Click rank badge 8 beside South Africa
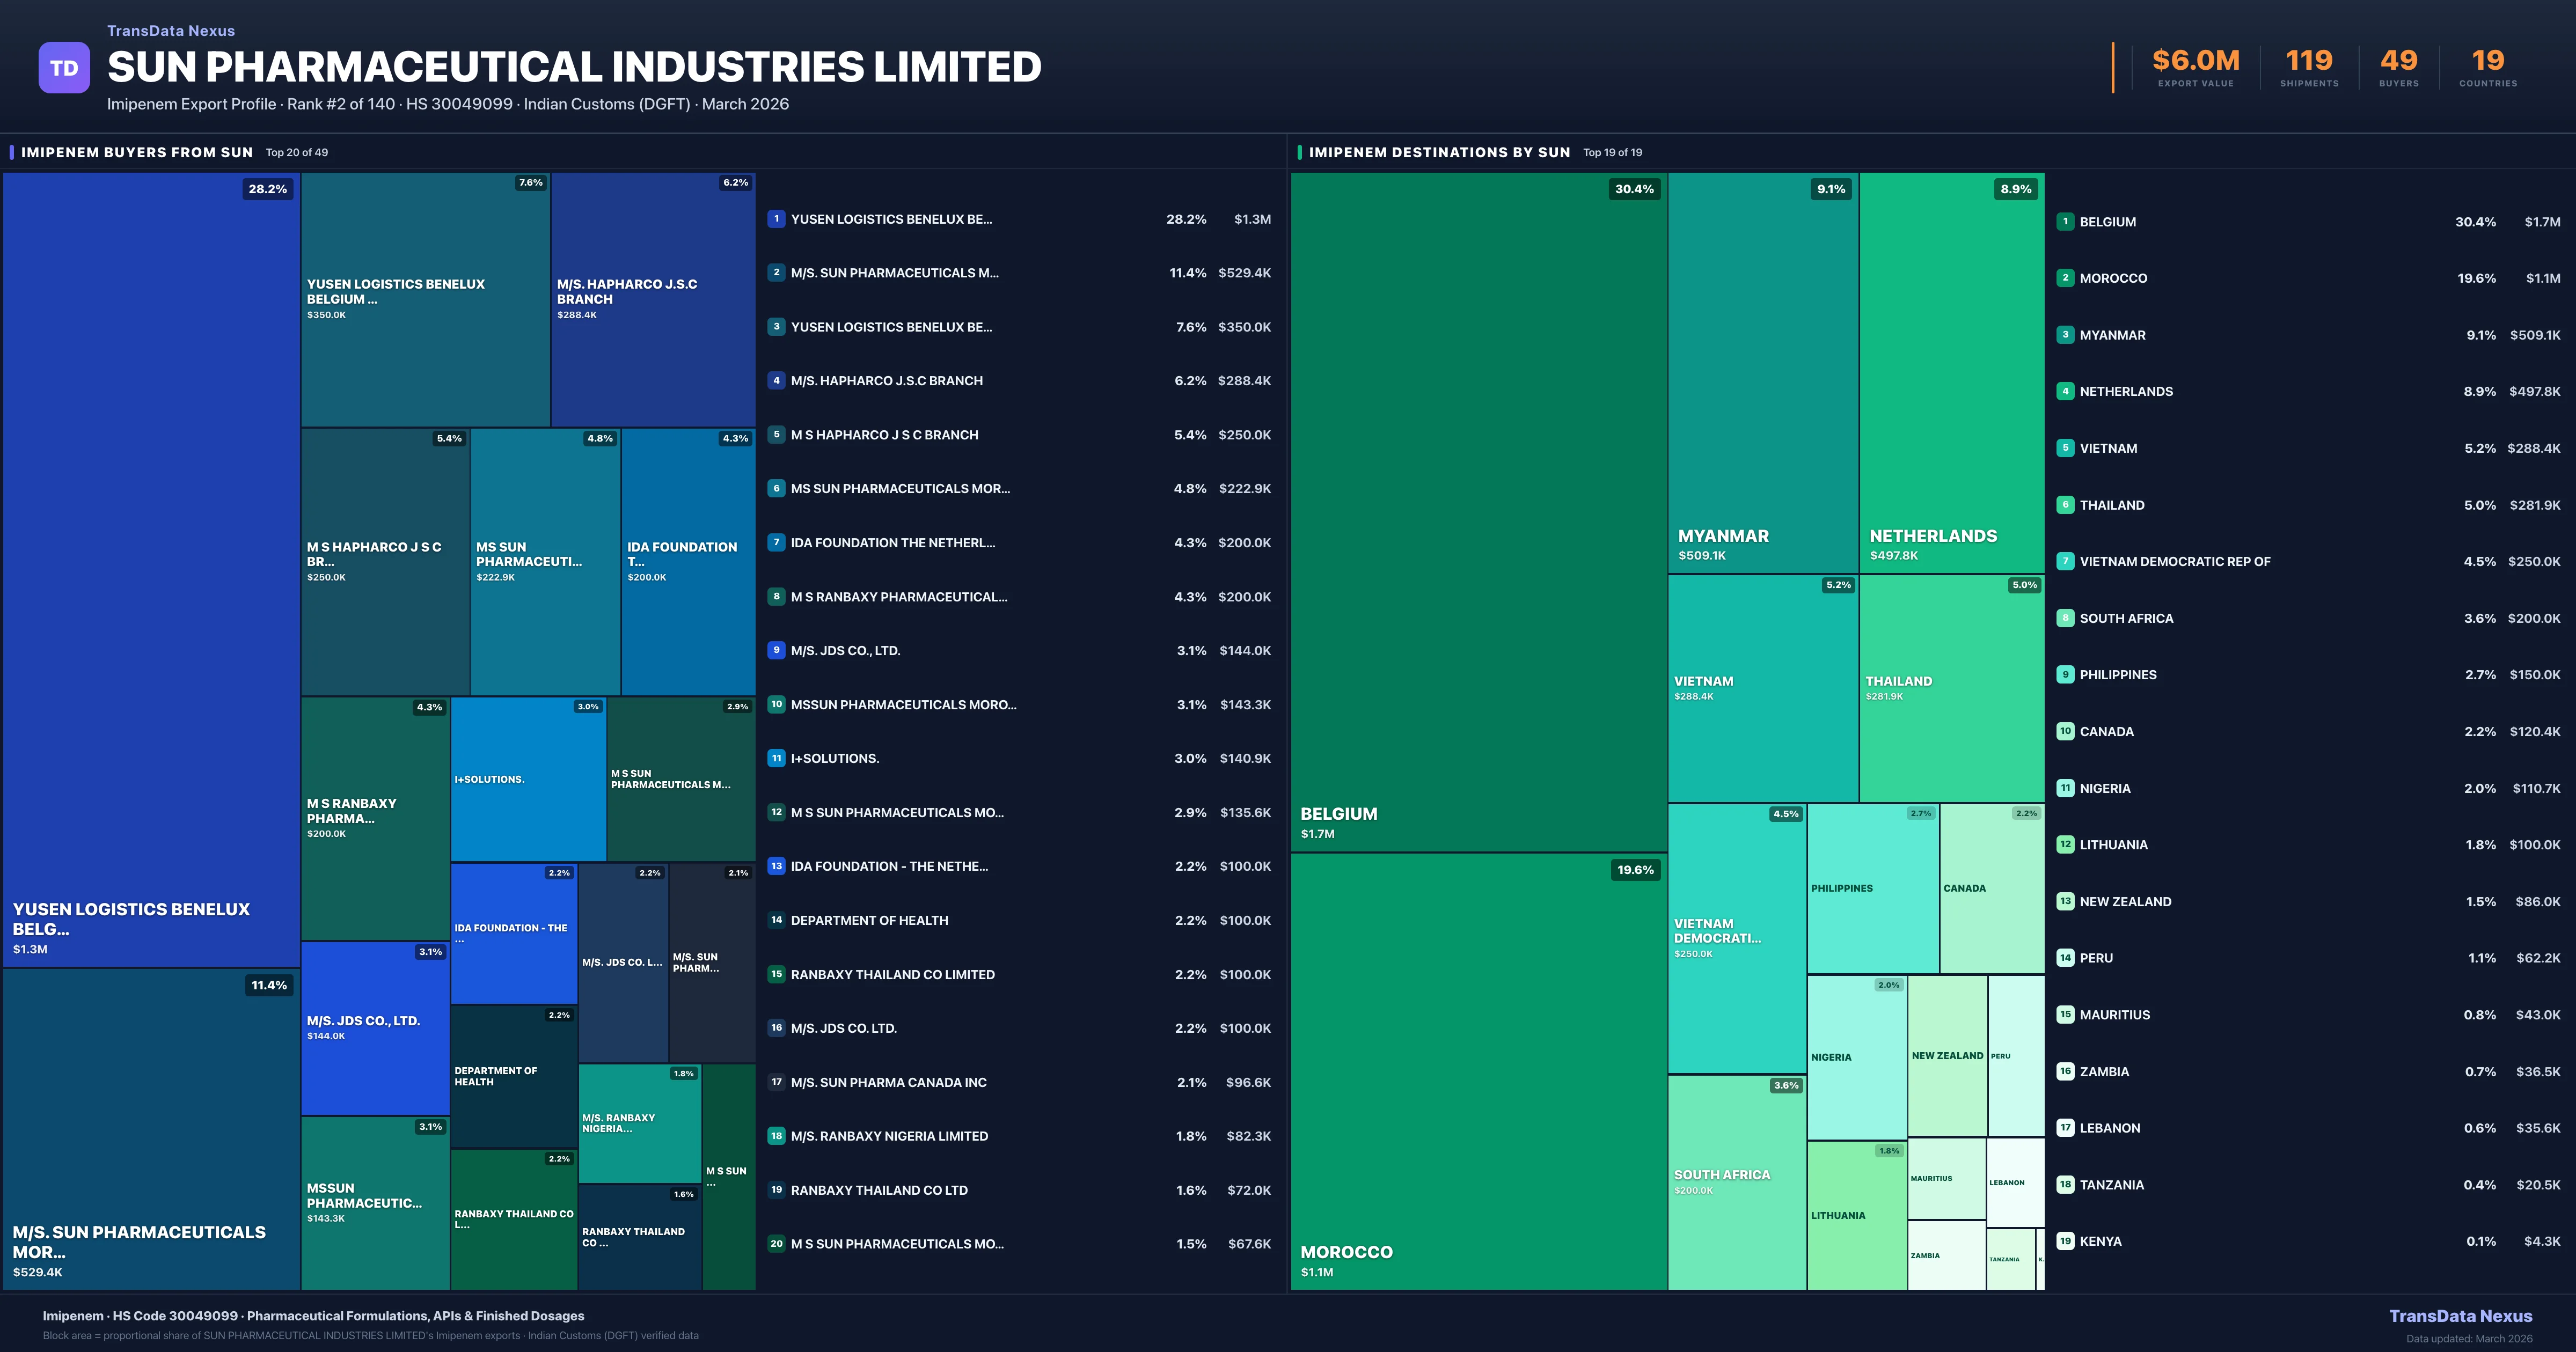Image resolution: width=2576 pixels, height=1352 pixels. point(2065,618)
